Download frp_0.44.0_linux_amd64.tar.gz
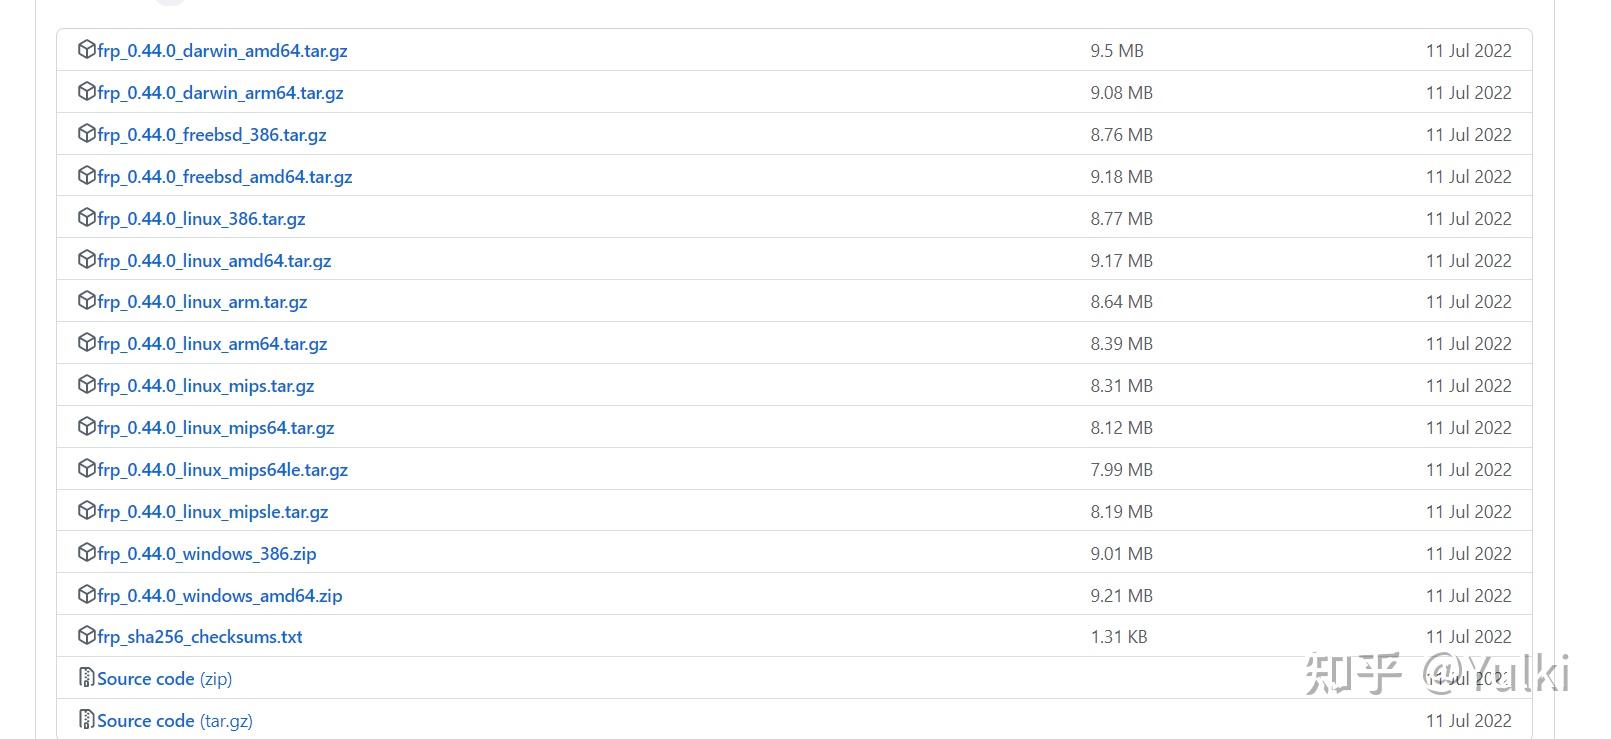Screen dimensions: 1611x739 tap(215, 261)
